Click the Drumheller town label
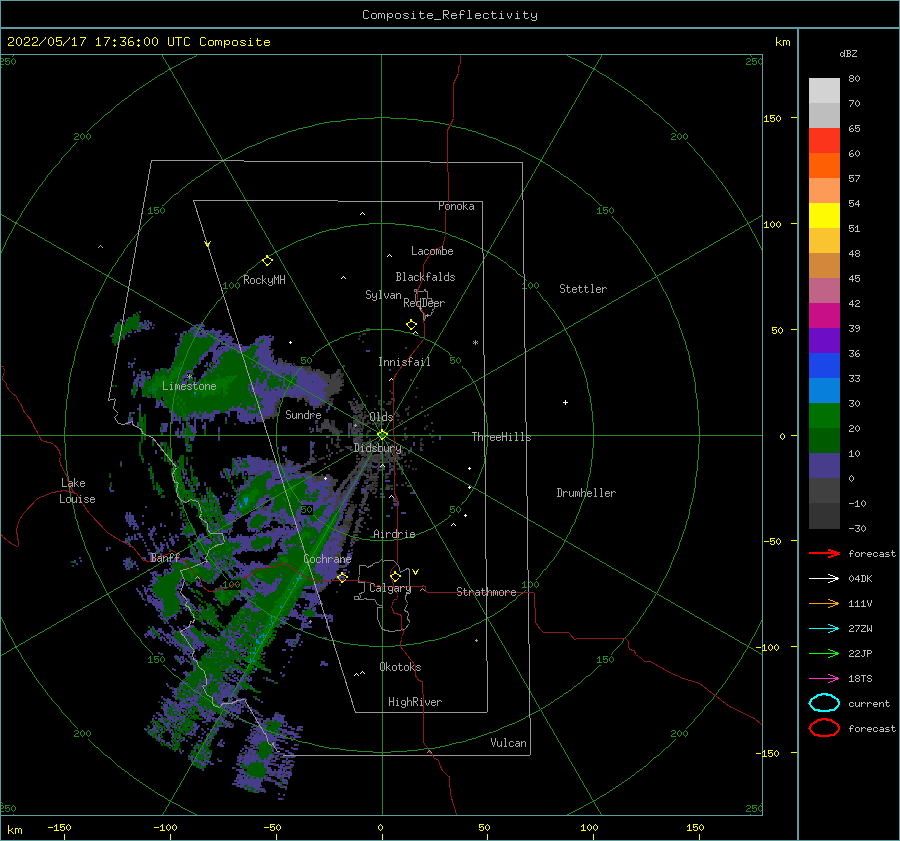 tap(586, 493)
